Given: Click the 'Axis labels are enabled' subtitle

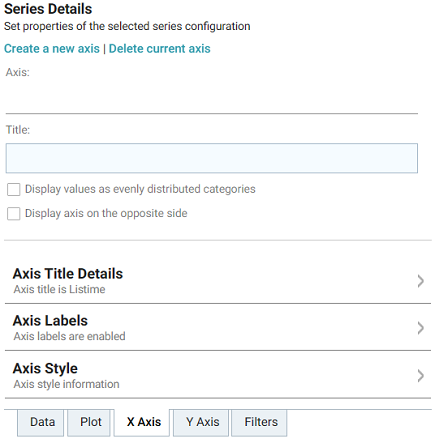Looking at the screenshot, I should tap(69, 336).
